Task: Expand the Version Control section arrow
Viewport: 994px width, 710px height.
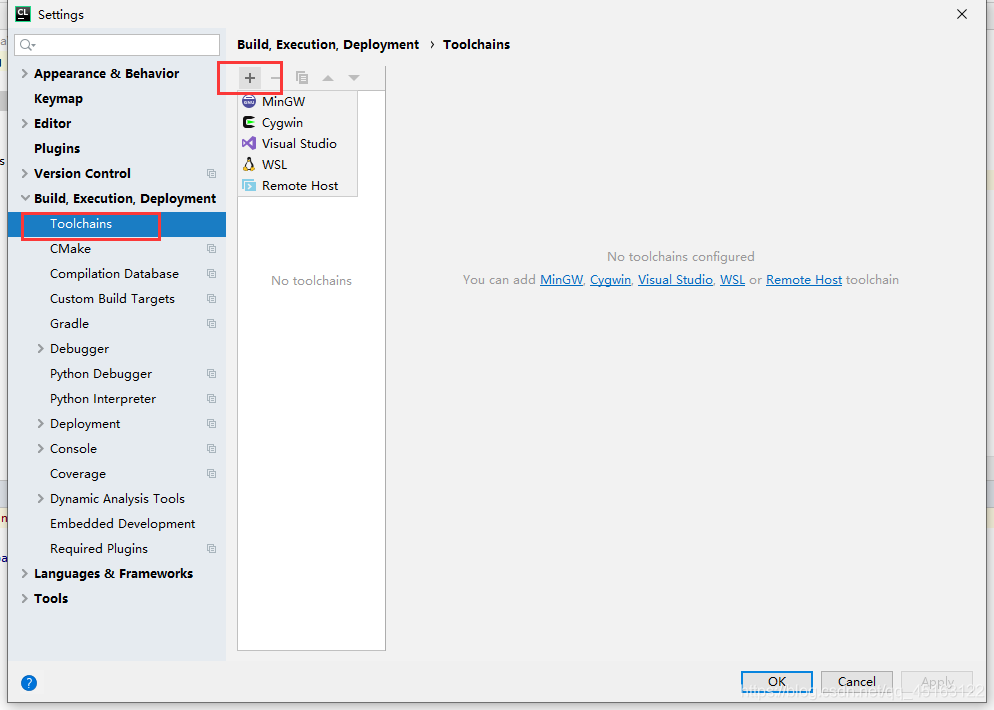Action: (24, 174)
